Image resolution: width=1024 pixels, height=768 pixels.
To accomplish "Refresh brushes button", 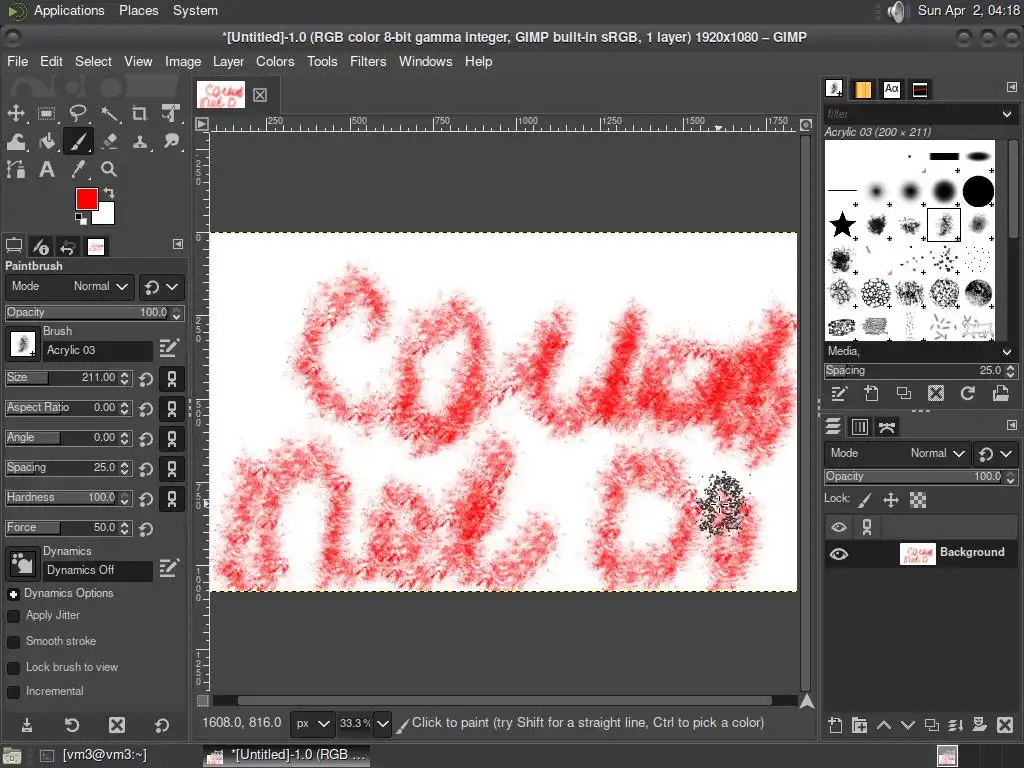I will pyautogui.click(x=968, y=393).
